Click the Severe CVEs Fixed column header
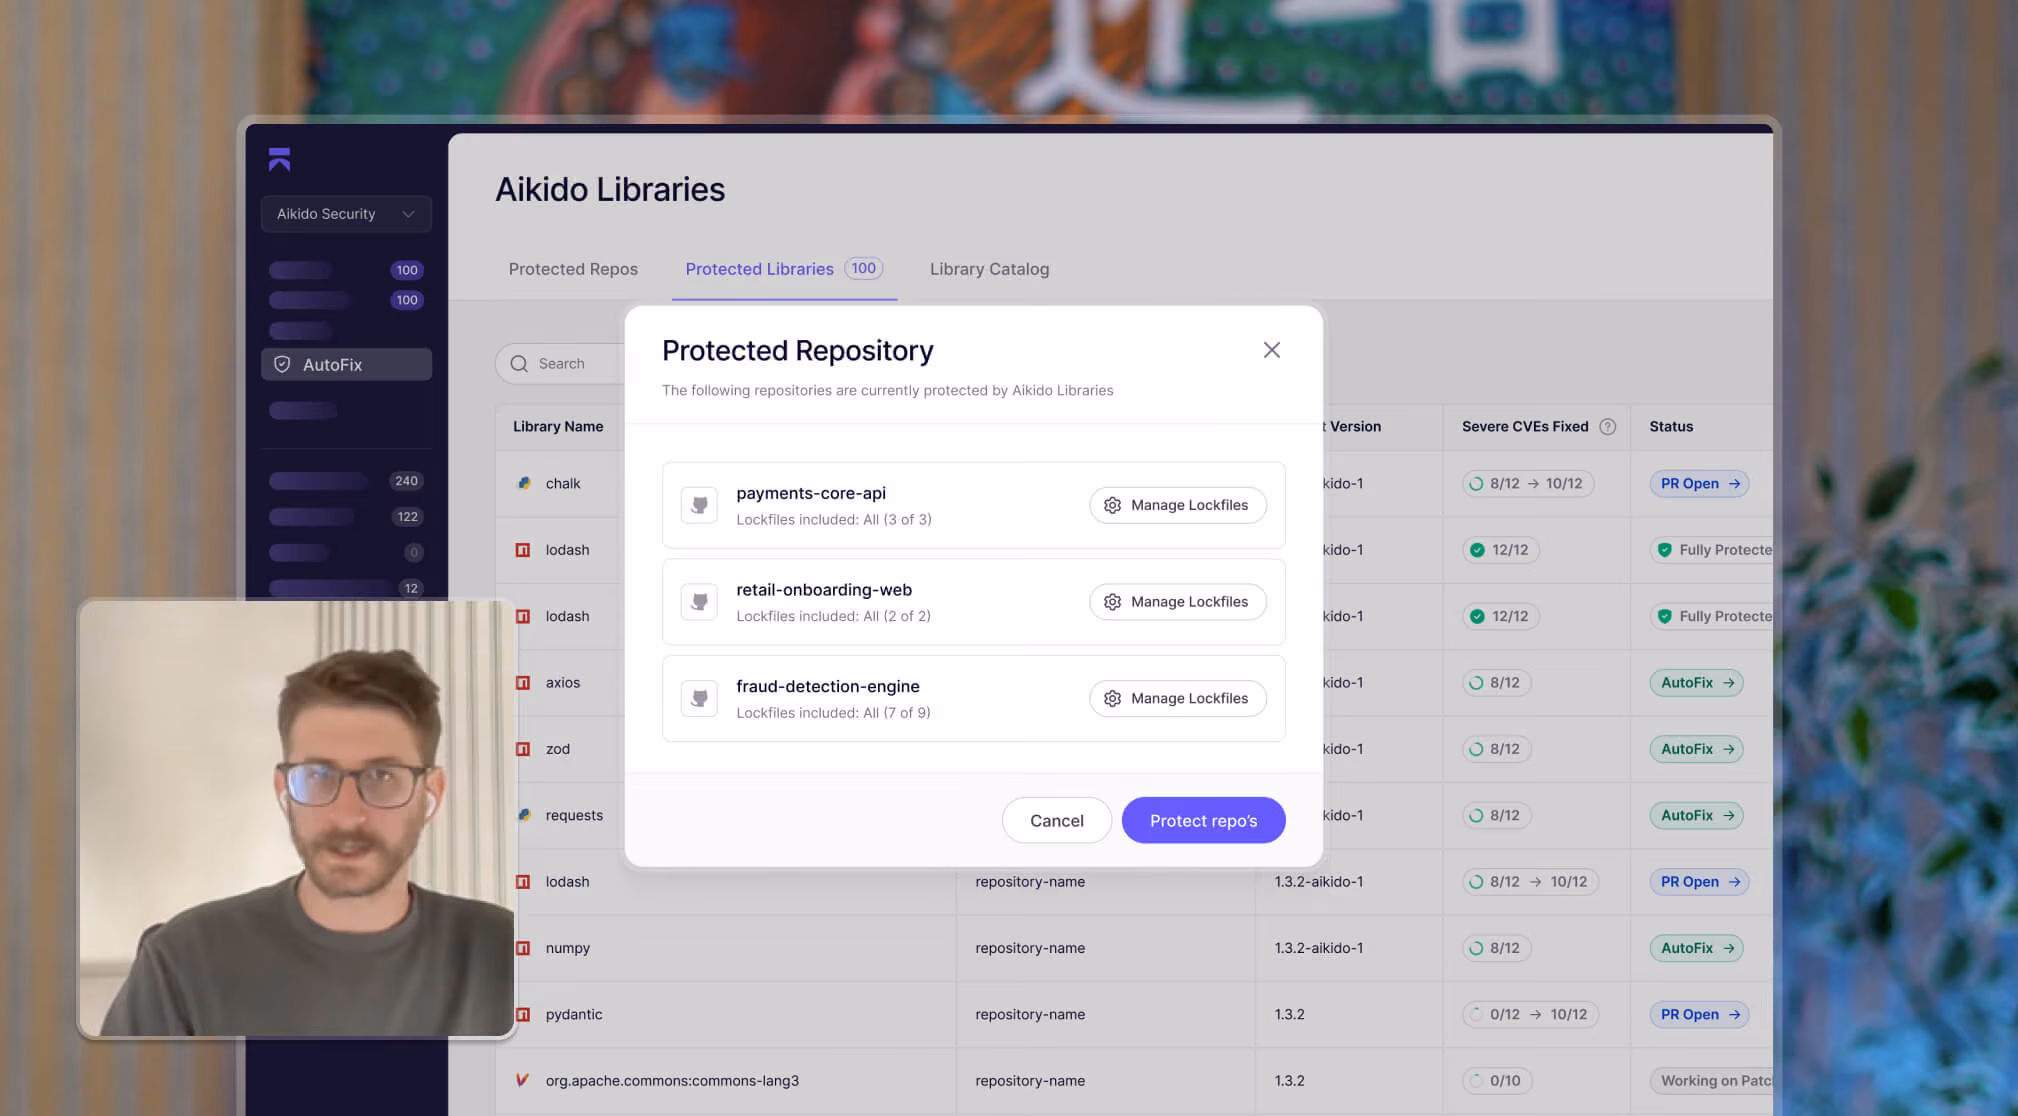Screen dimensions: 2018x1116 (x=1525, y=426)
